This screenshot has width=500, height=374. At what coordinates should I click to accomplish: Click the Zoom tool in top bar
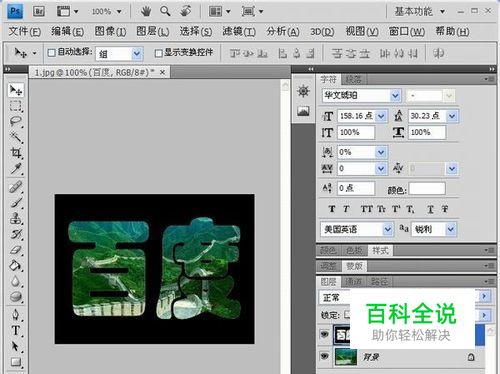pyautogui.click(x=165, y=12)
